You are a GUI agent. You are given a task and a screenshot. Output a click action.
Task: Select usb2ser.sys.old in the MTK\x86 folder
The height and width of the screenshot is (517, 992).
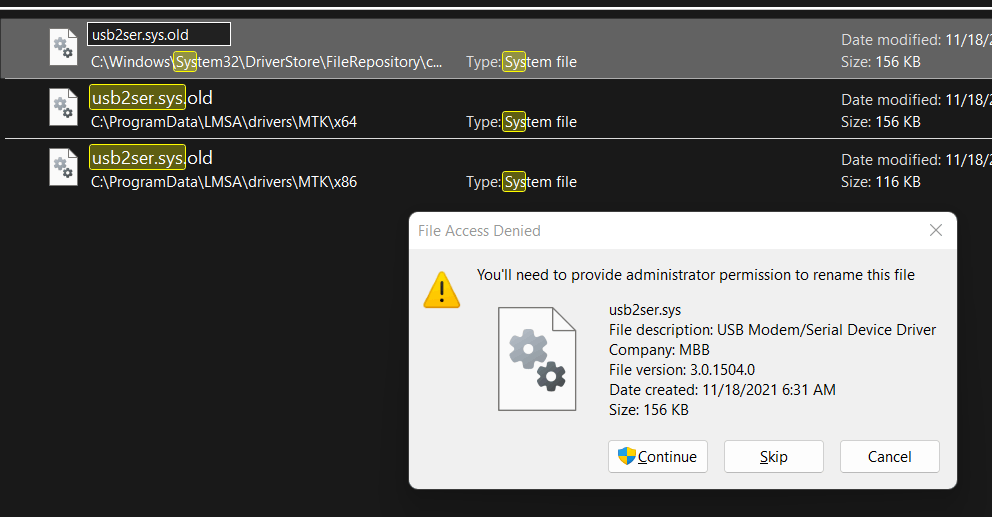pos(151,158)
